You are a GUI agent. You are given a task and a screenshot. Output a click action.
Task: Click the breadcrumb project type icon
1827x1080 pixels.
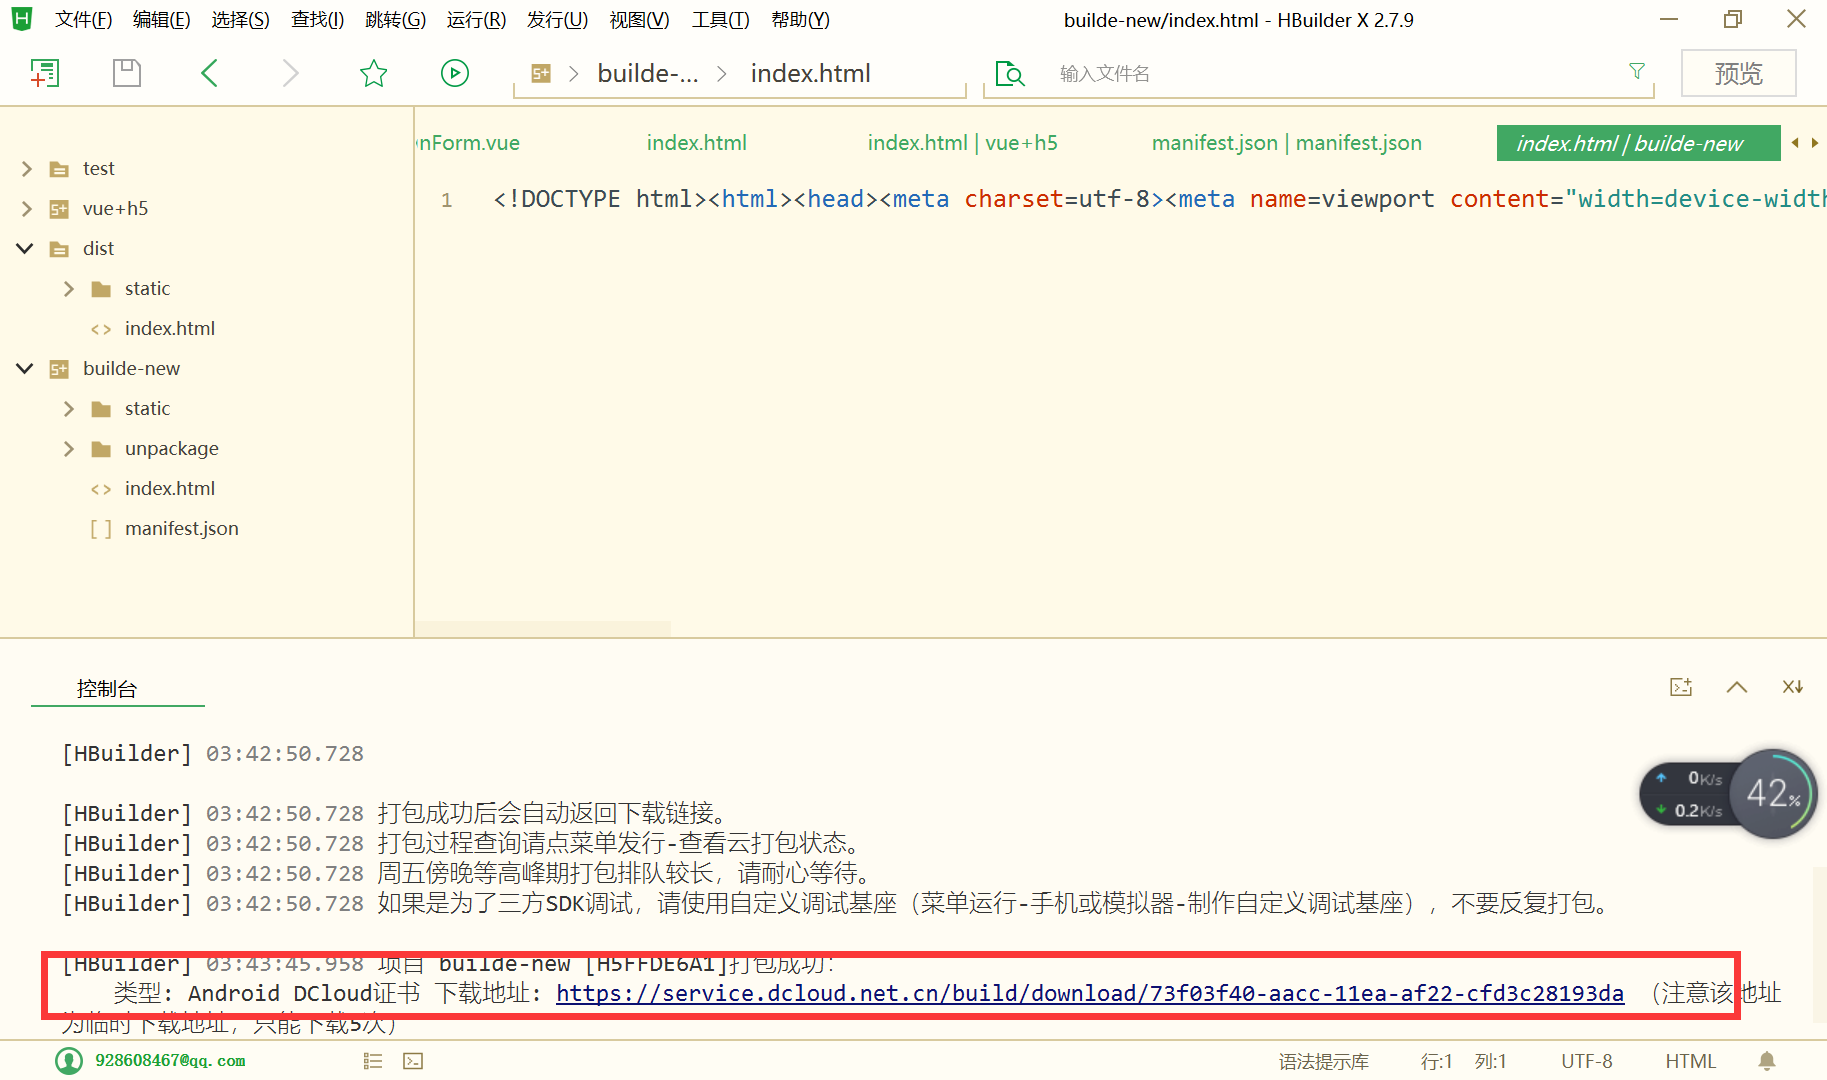click(541, 73)
